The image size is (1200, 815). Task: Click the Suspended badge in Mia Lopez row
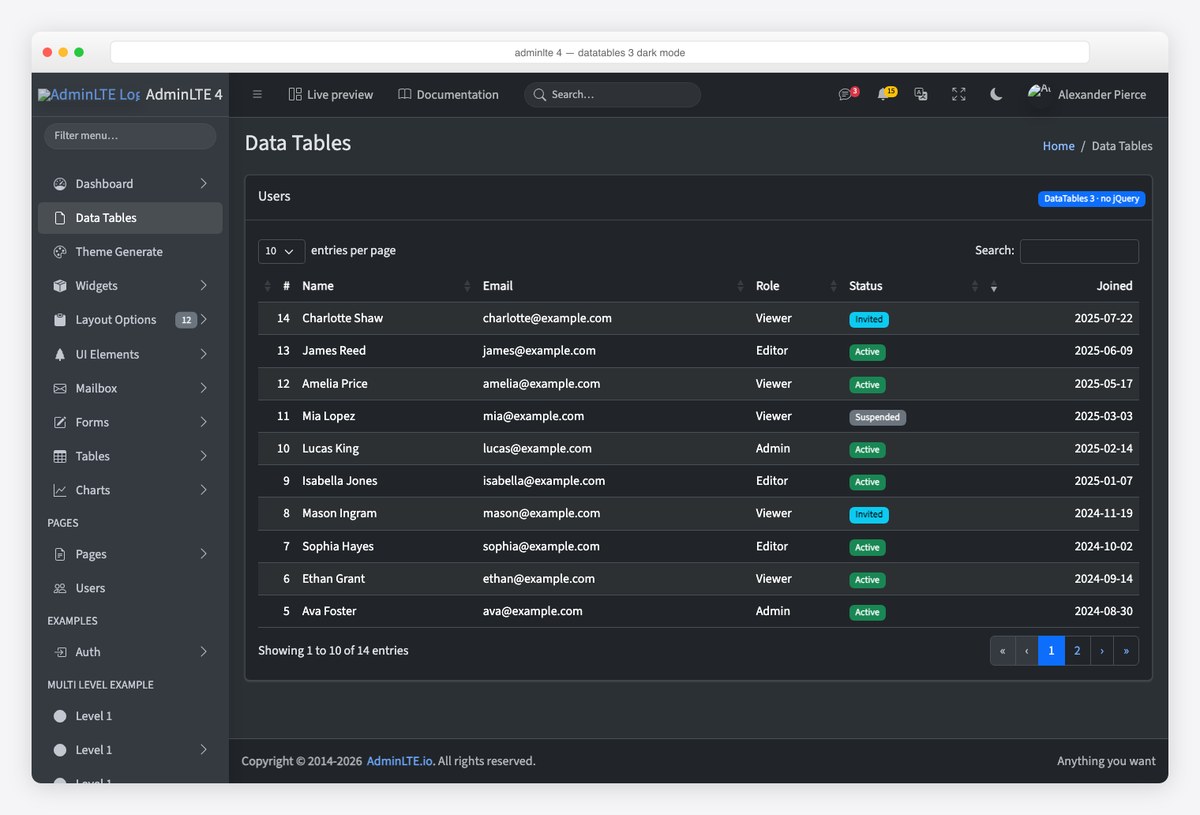[x=878, y=417]
